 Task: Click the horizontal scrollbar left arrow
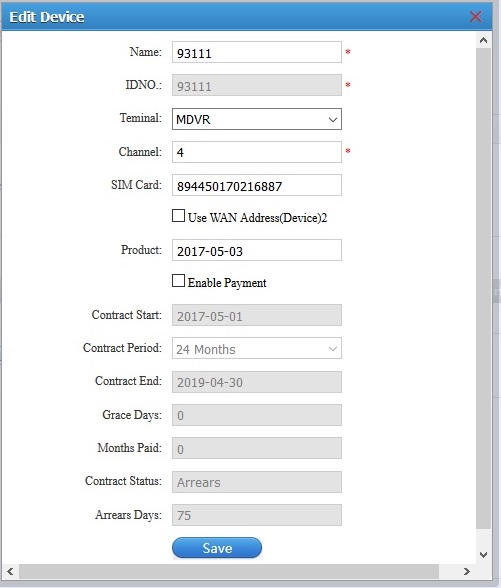point(10,572)
